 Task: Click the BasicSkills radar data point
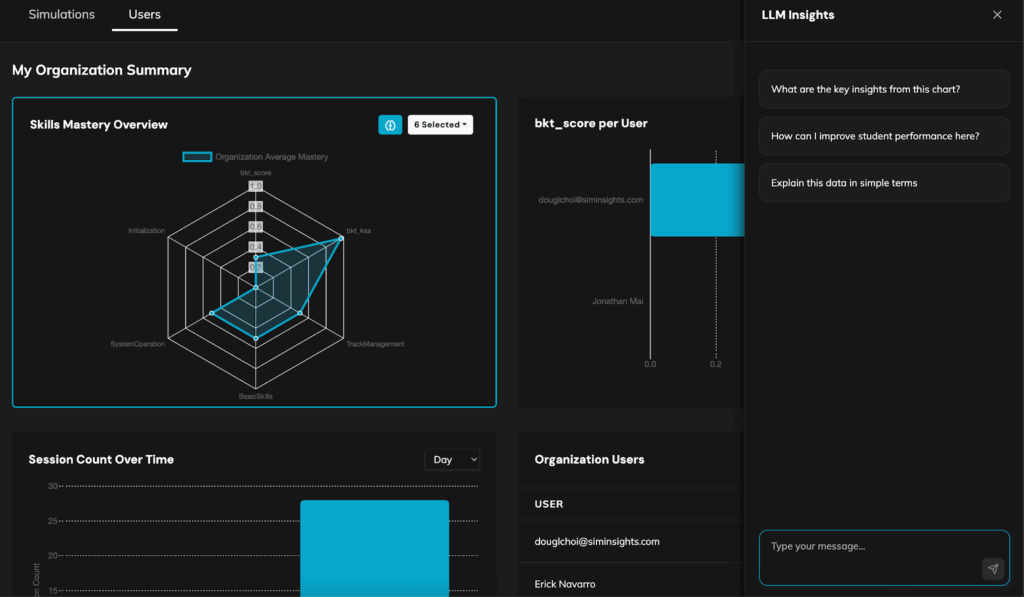click(x=256, y=338)
